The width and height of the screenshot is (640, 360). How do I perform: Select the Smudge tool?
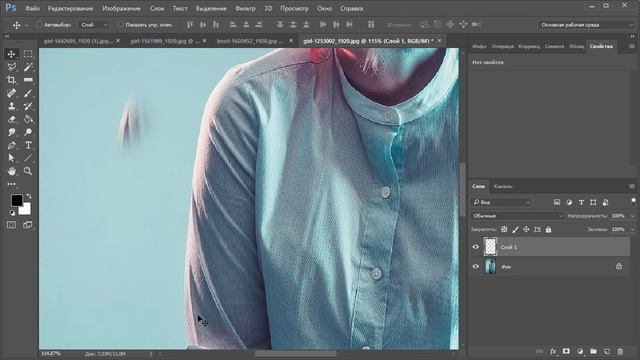coord(11,132)
